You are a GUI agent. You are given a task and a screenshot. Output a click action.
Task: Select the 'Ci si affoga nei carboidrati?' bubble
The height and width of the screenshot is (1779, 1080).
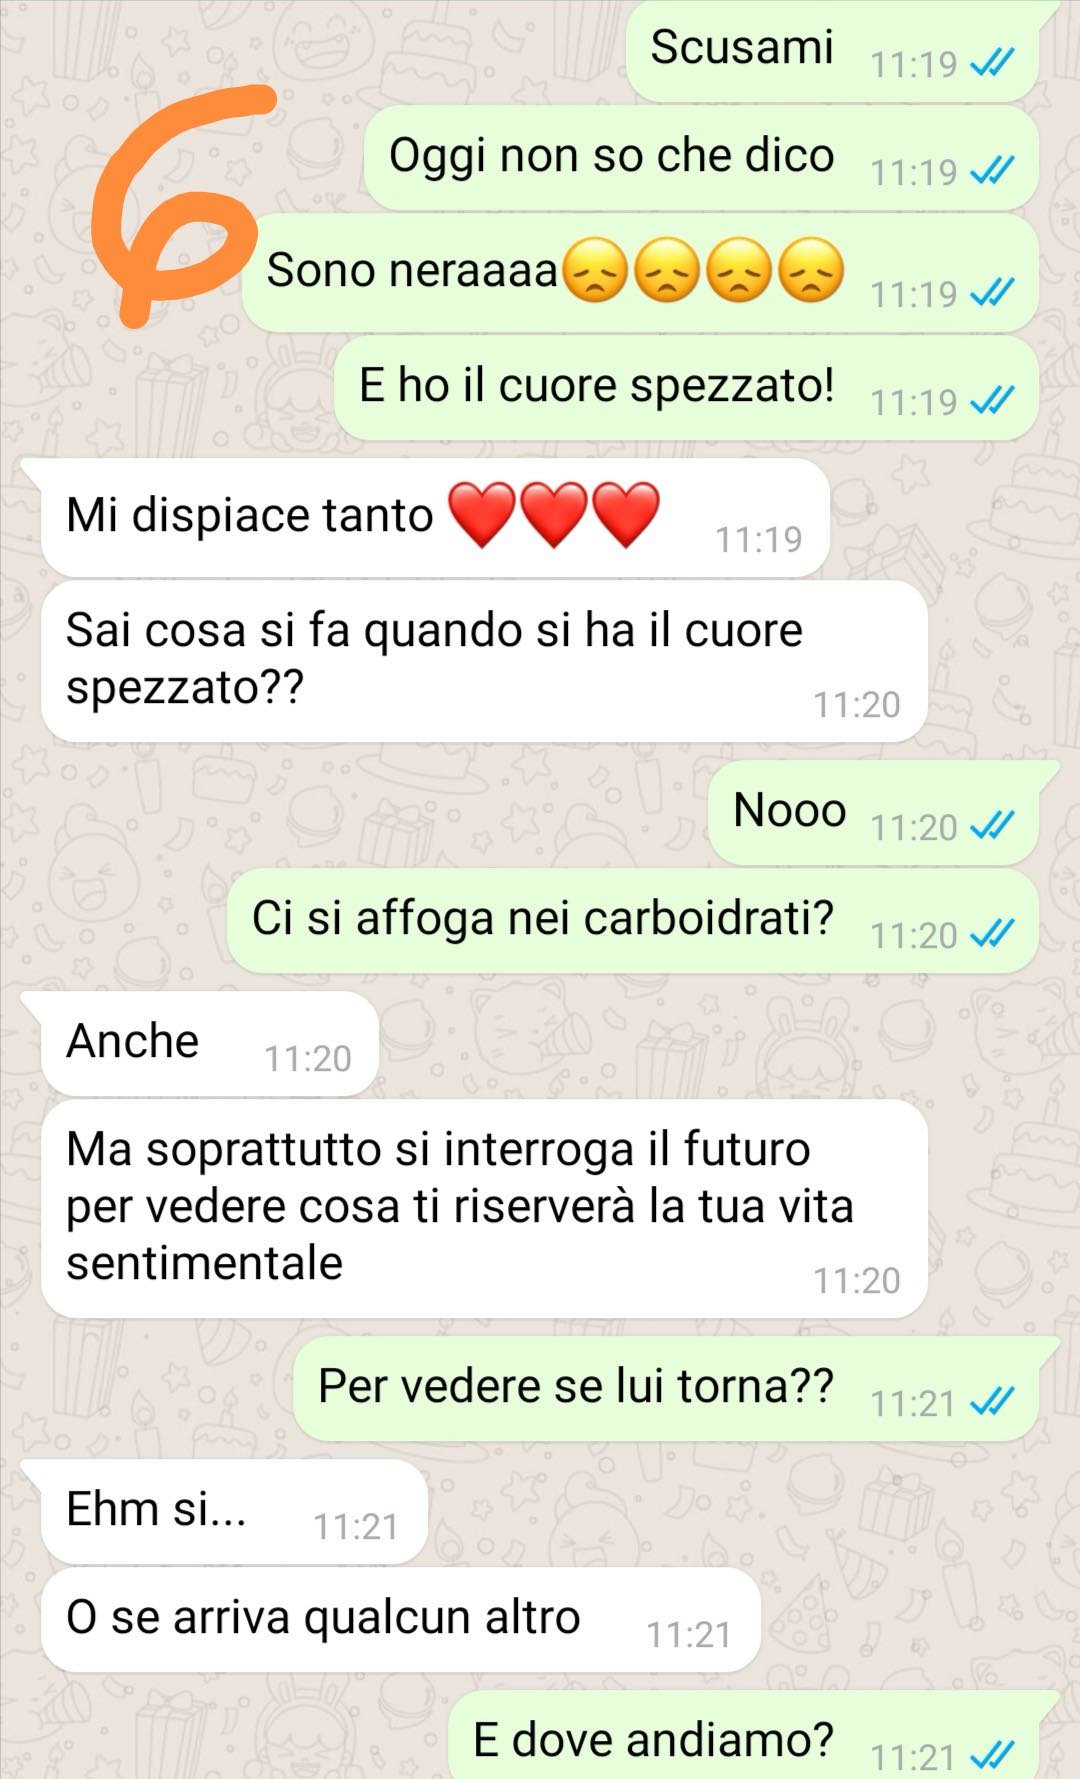(x=632, y=921)
